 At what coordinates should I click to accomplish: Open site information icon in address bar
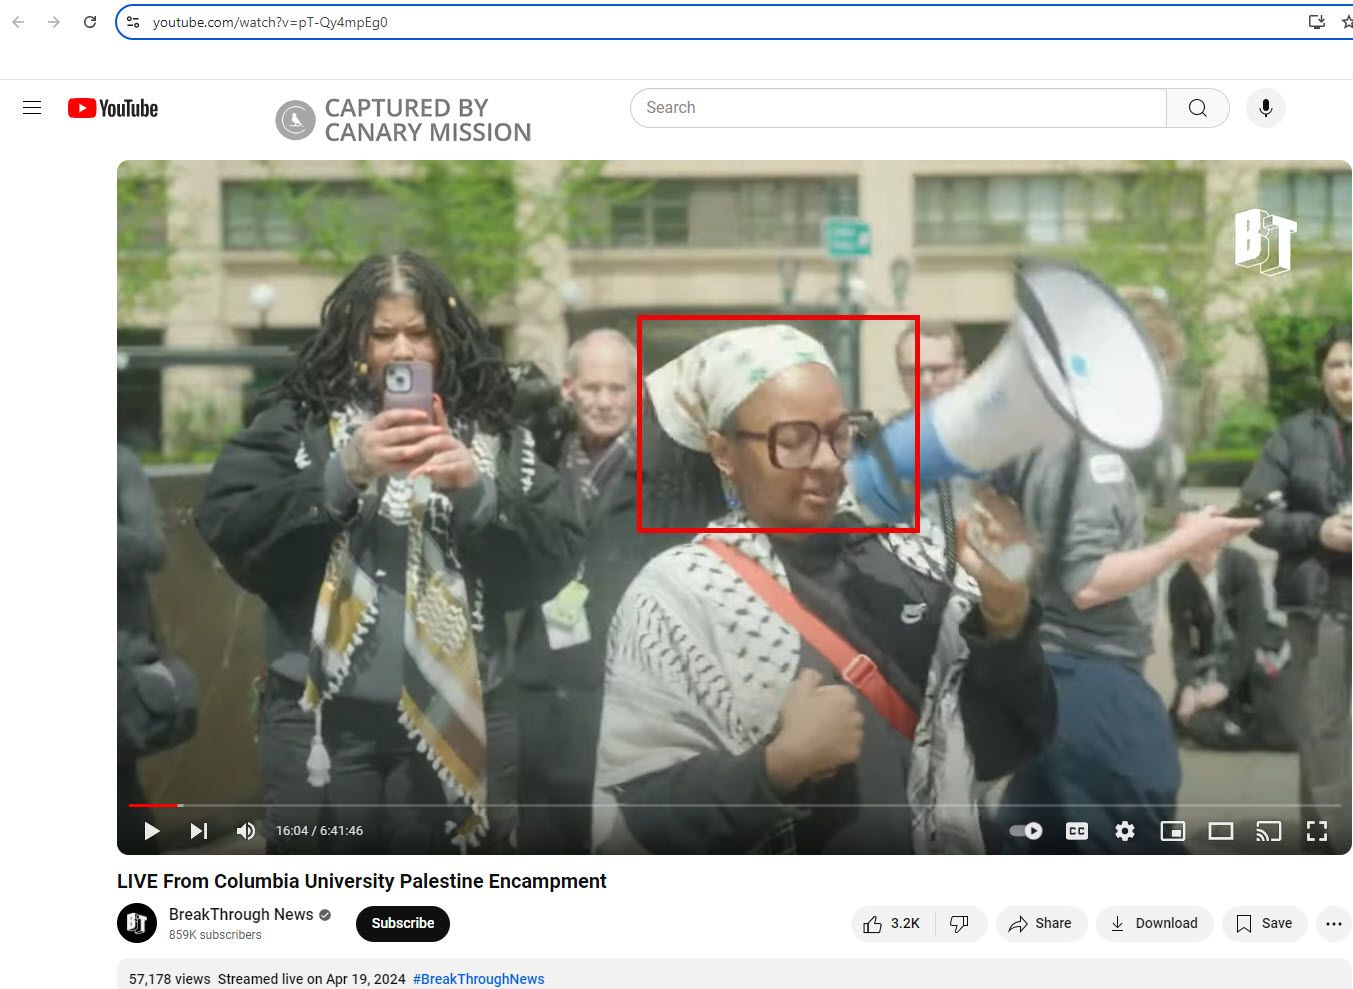[133, 22]
